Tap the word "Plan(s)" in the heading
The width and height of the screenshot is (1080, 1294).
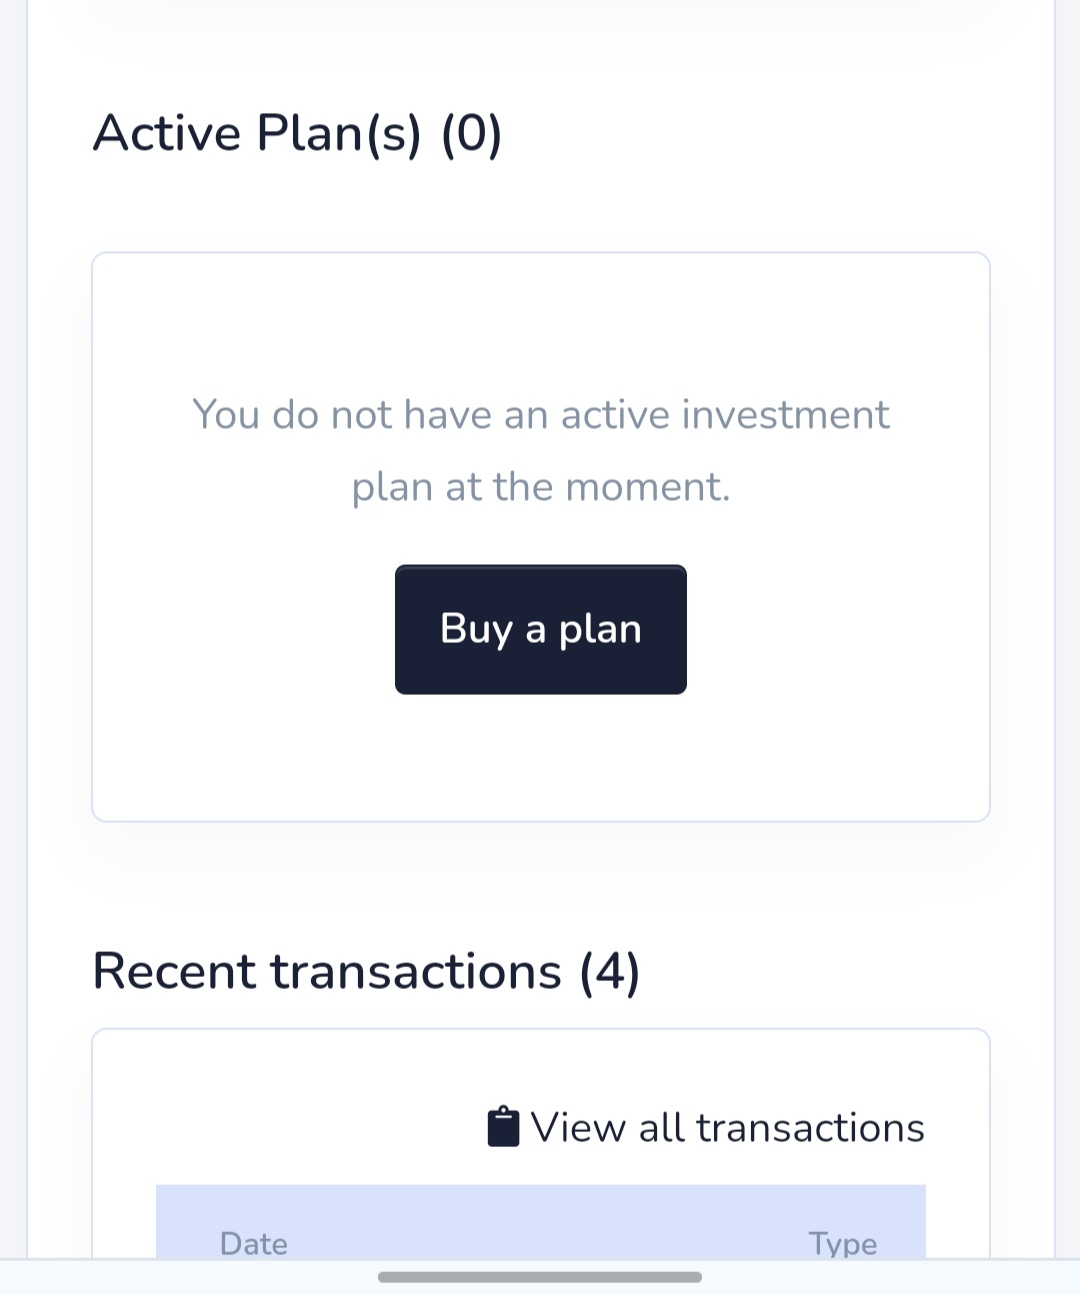pos(338,133)
